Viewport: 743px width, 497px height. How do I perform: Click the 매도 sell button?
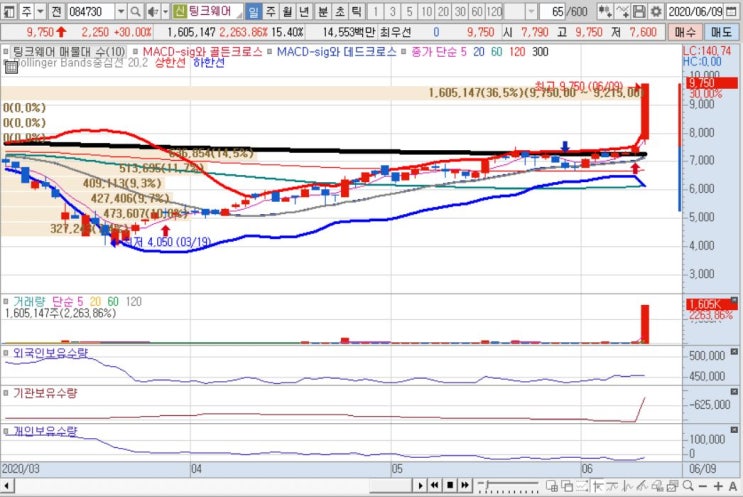tap(721, 32)
